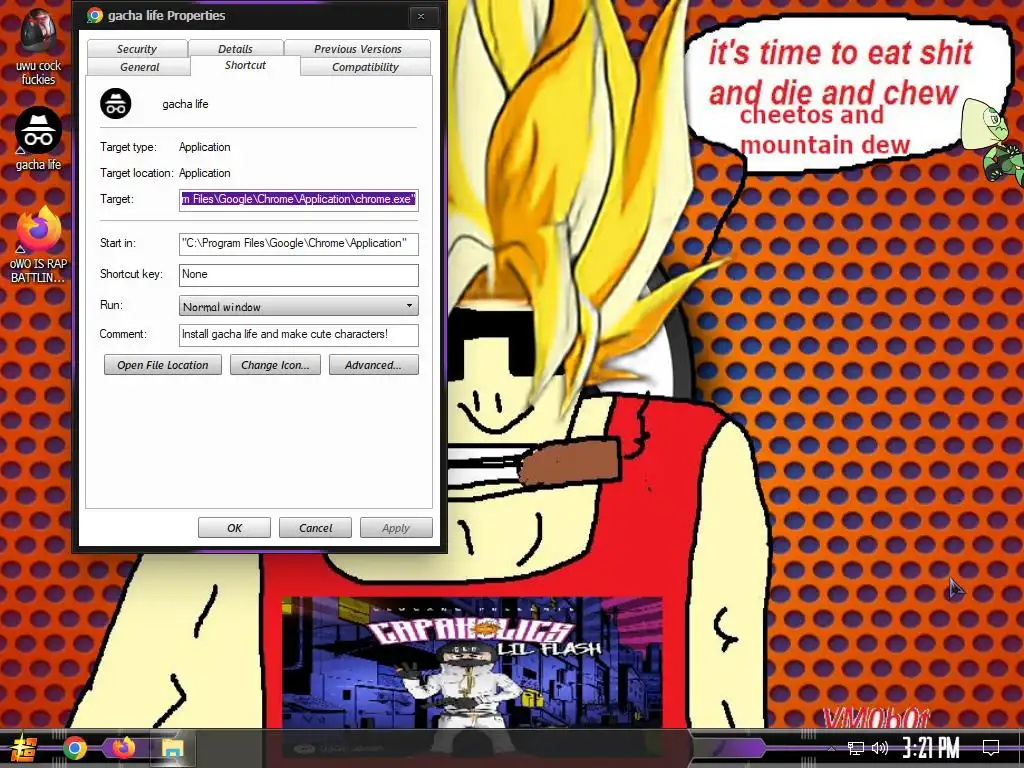
Task: Switch to the Compatibility tab
Action: pos(365,67)
